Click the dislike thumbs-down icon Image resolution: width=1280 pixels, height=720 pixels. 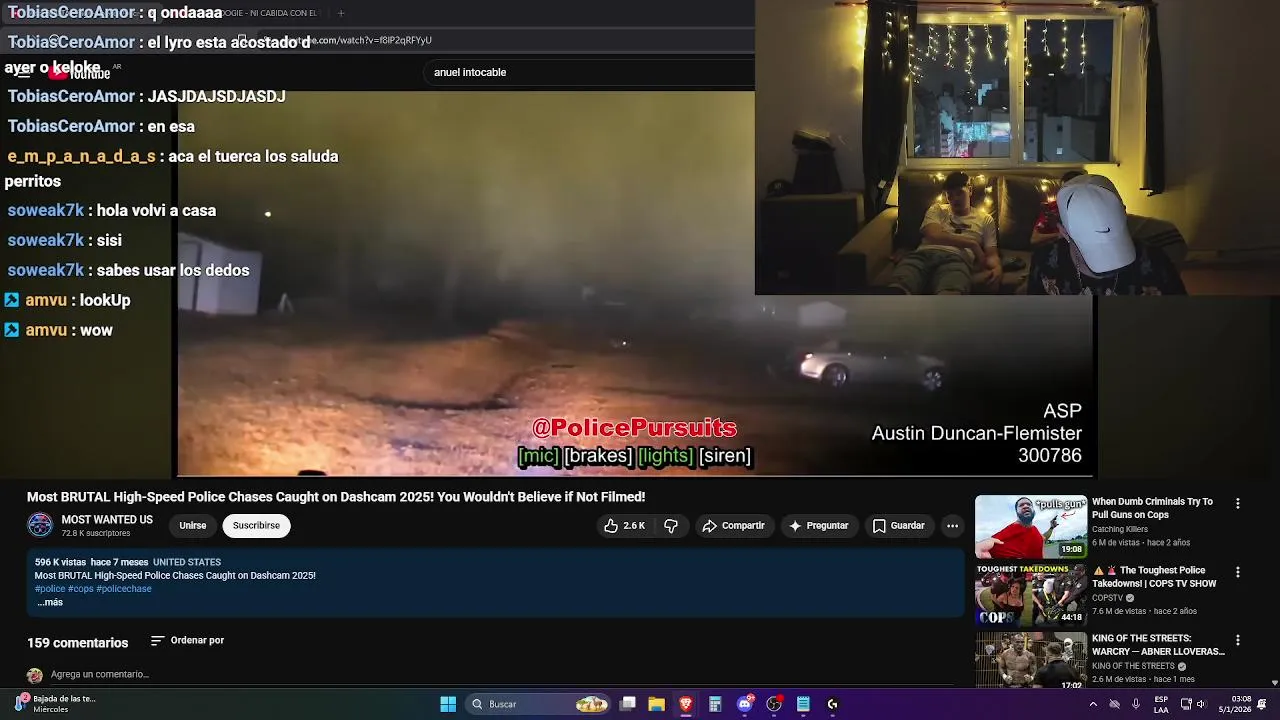(x=671, y=526)
